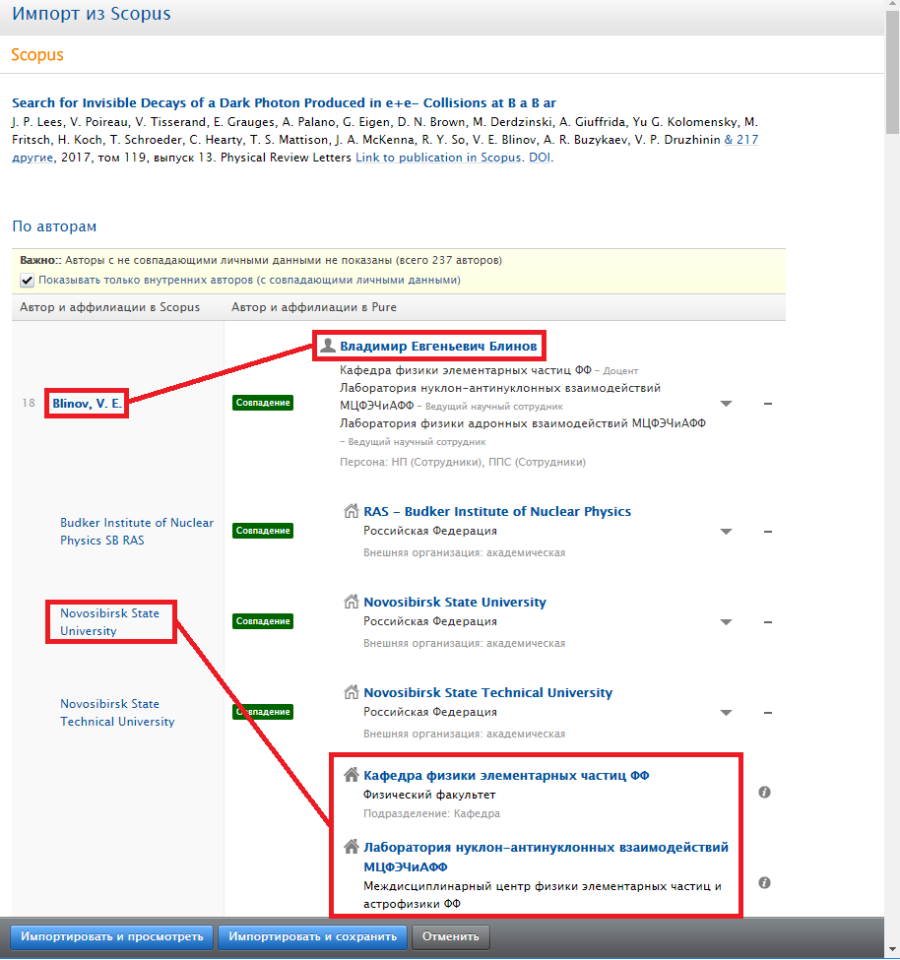
Task: Remove RAS – Budker Institute match via minus
Action: tap(767, 531)
